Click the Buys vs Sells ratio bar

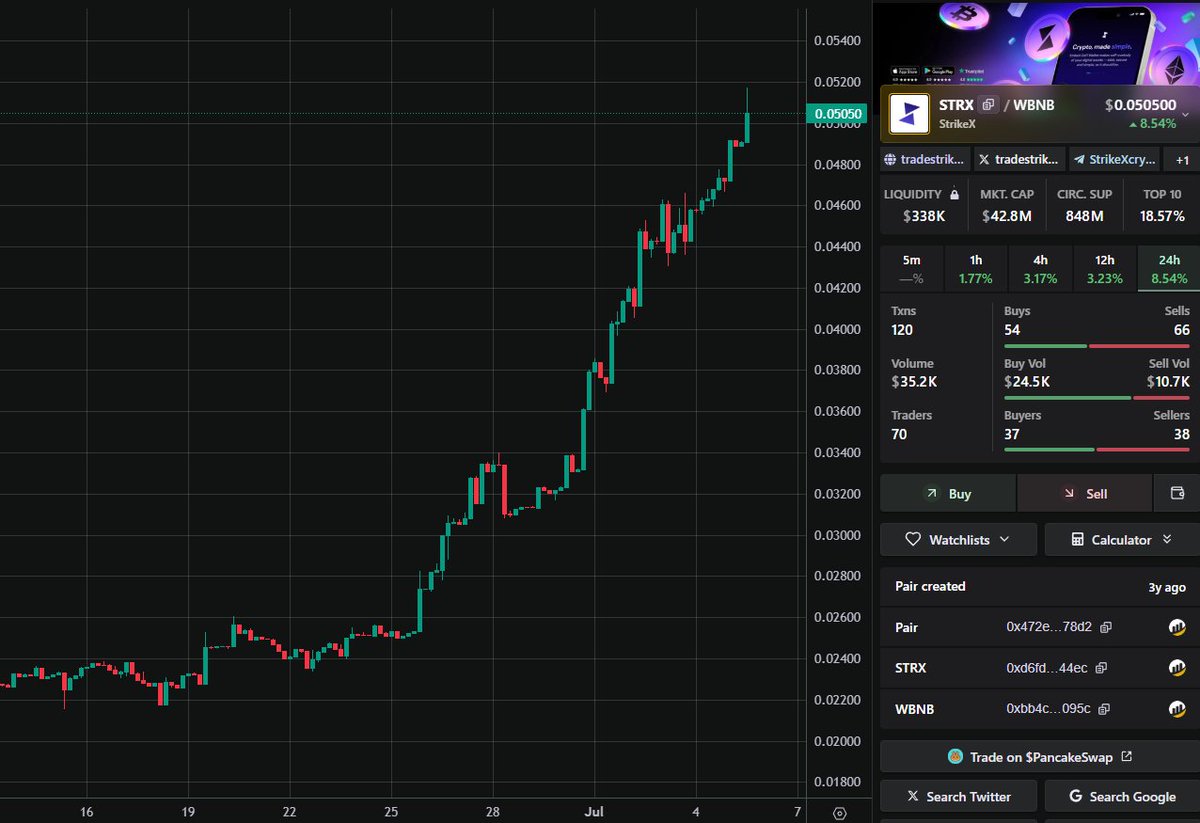pos(1097,346)
